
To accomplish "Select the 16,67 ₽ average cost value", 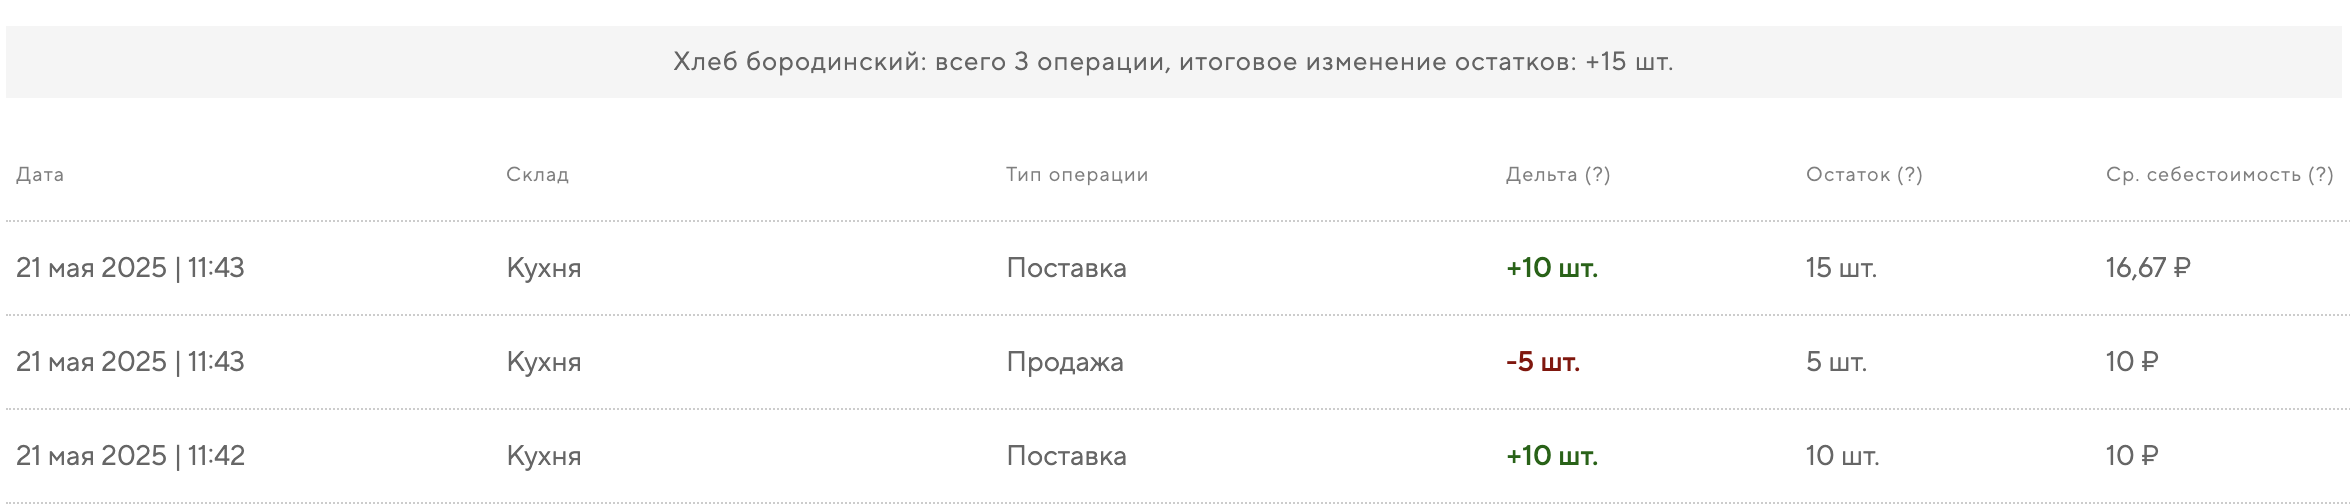I will point(2147,268).
